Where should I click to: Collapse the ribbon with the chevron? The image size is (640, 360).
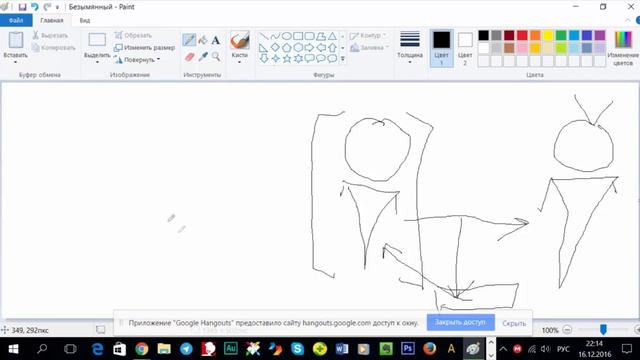coord(628,20)
